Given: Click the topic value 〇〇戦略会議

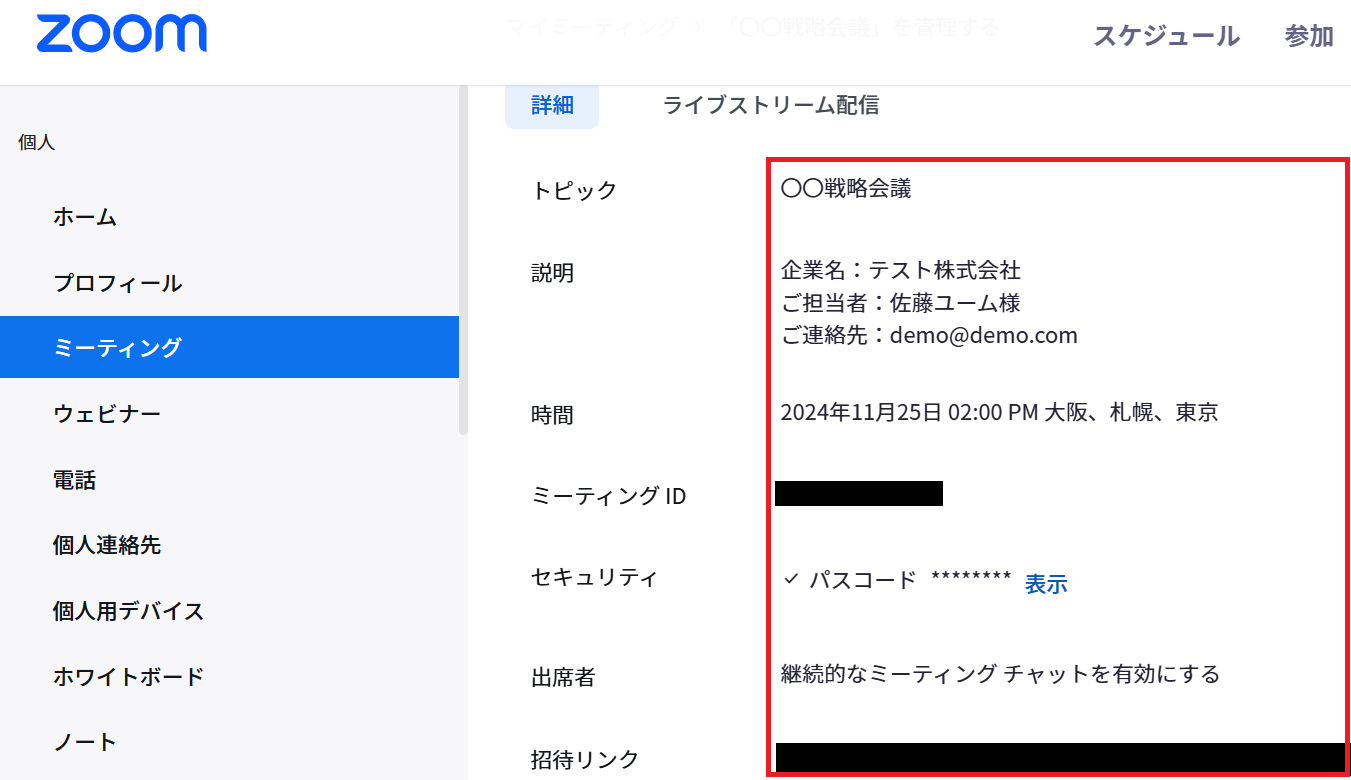Looking at the screenshot, I should tap(846, 188).
